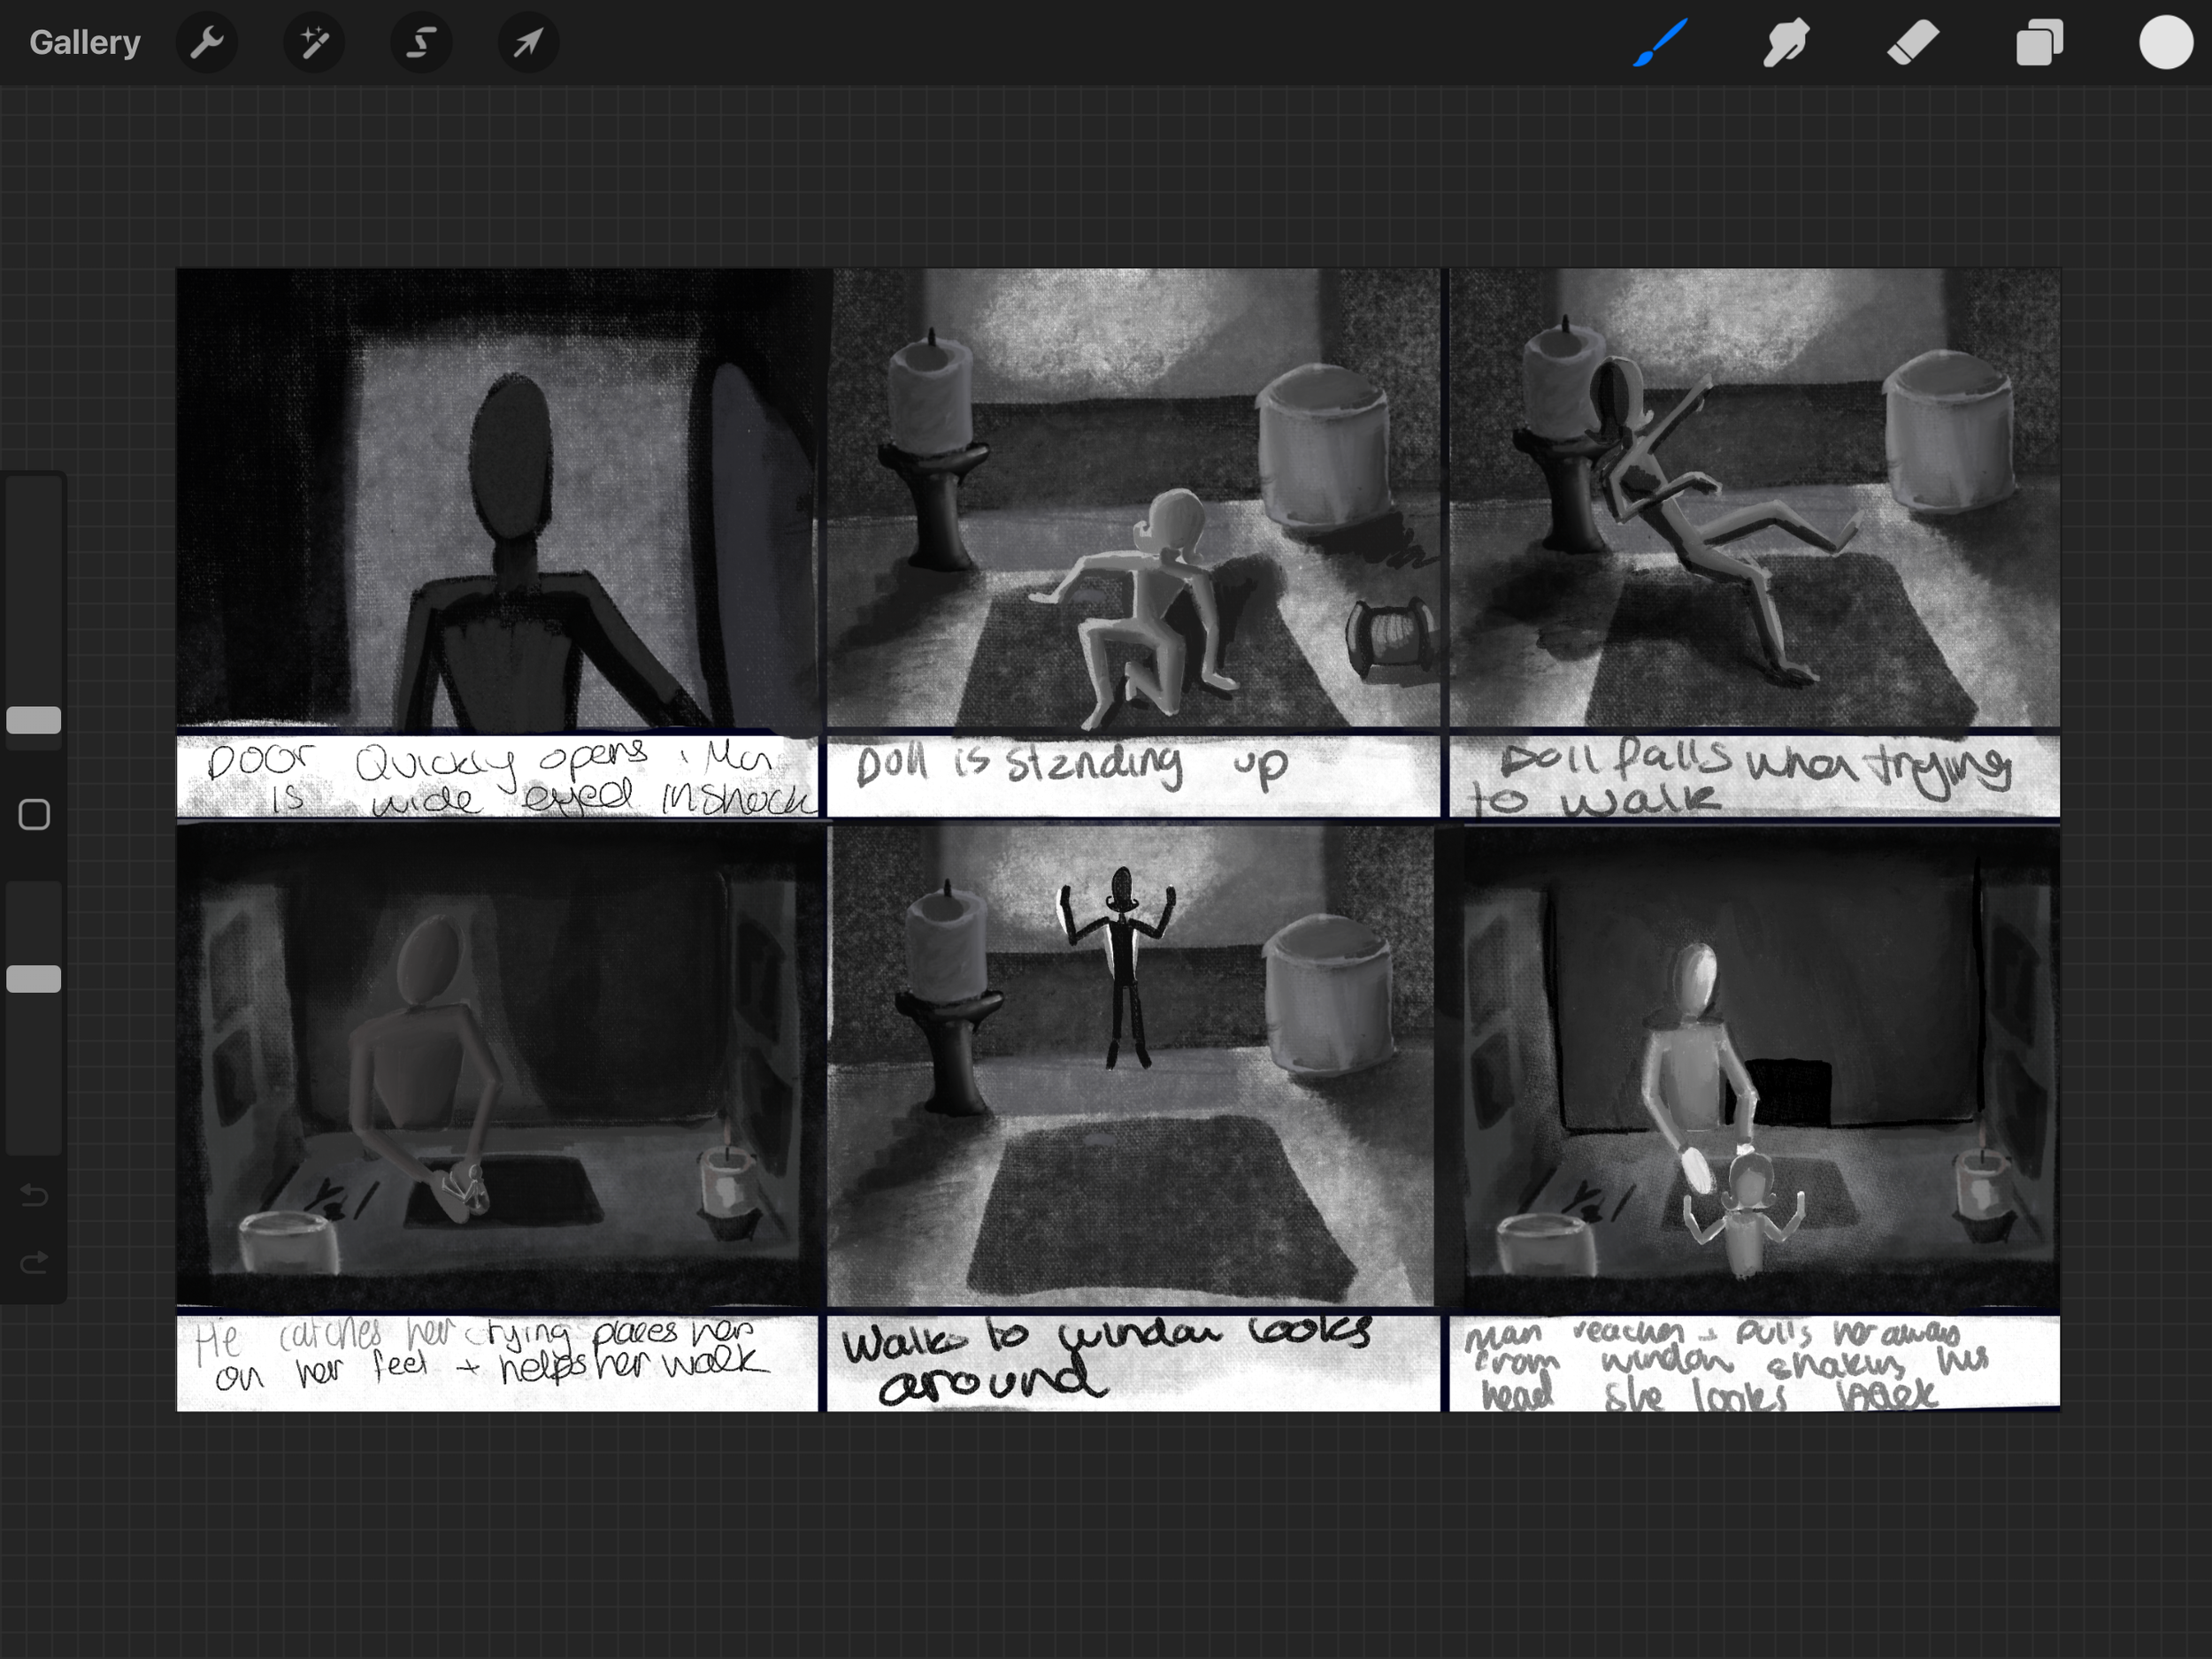Image resolution: width=2212 pixels, height=1659 pixels.
Task: Select the Smudge tool
Action: (1786, 43)
